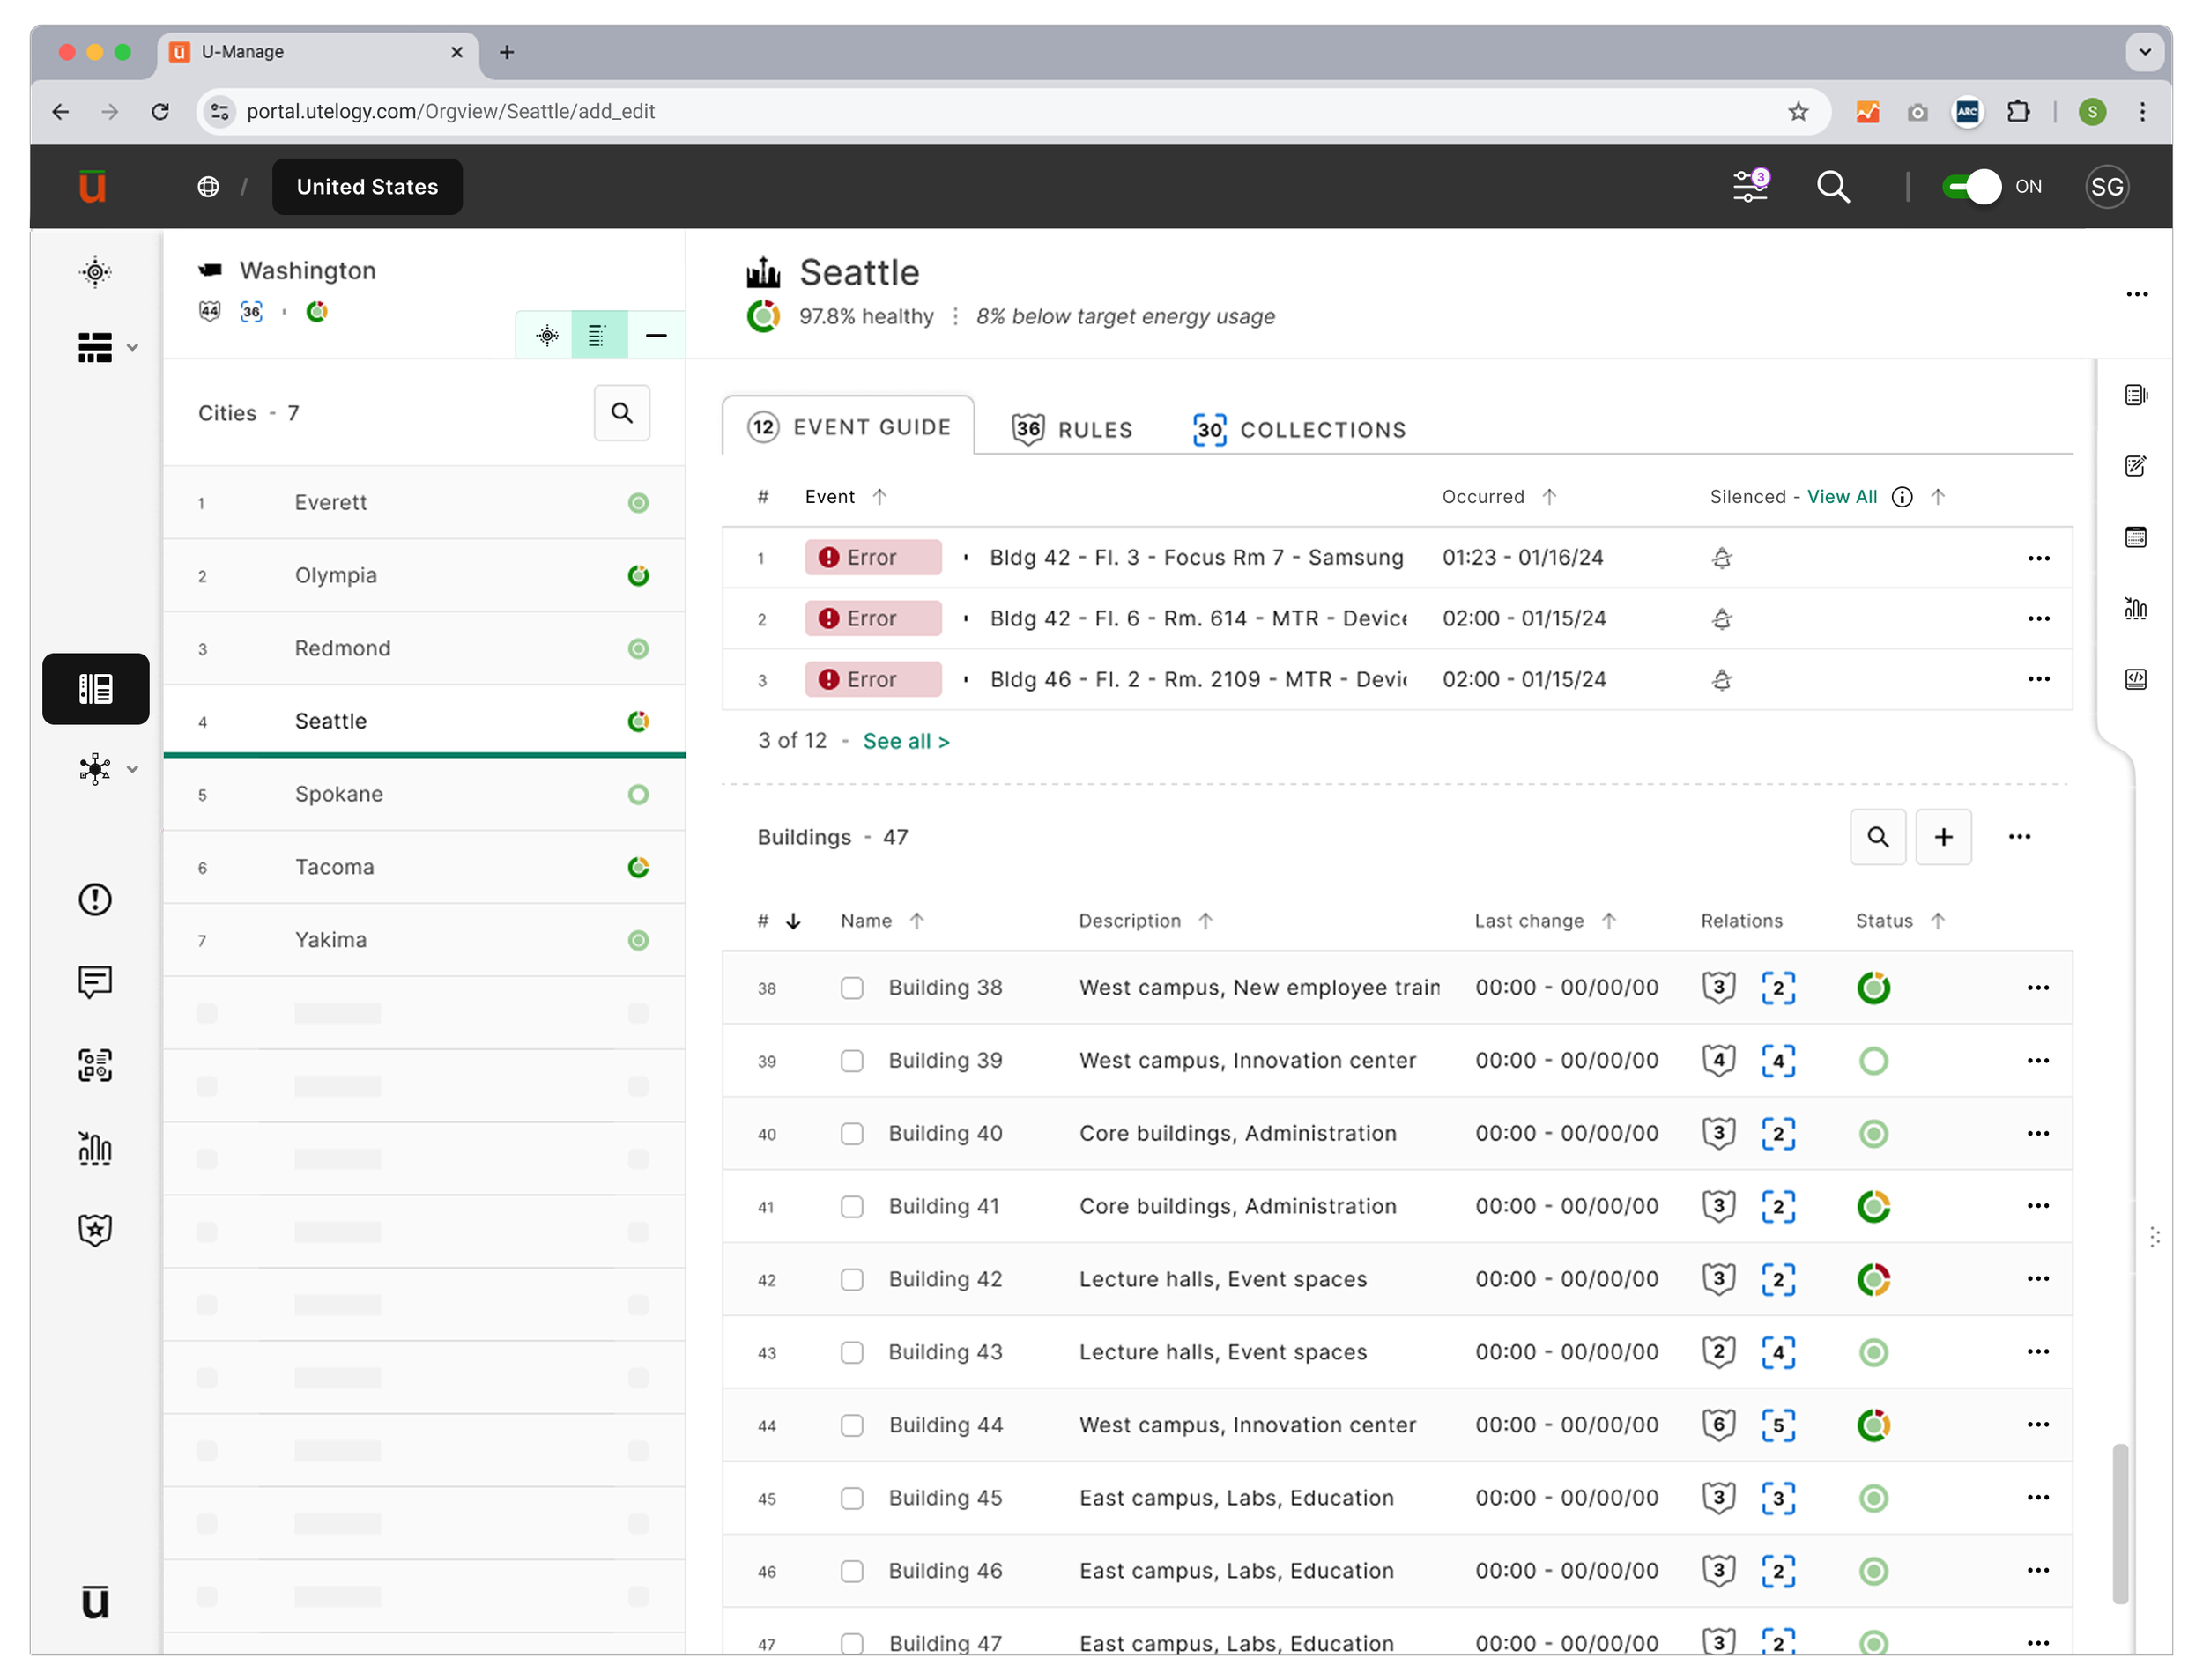Image resolution: width=2203 pixels, height=1680 pixels.
Task: Switch to the Rules tab
Action: [1072, 430]
